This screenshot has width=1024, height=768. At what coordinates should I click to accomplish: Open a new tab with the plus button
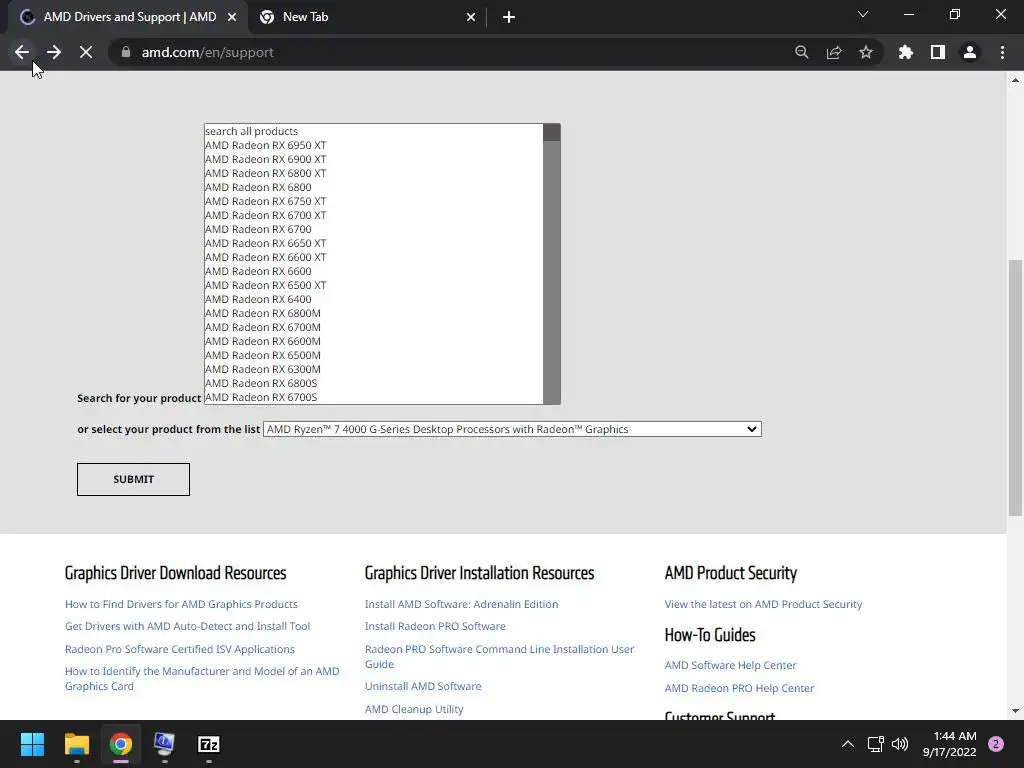[x=509, y=17]
